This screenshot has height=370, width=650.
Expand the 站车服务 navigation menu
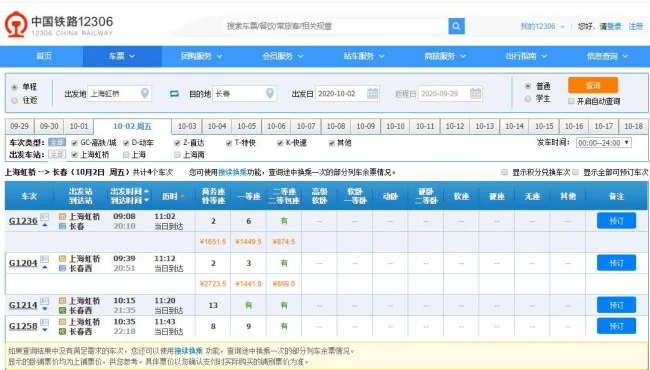364,56
